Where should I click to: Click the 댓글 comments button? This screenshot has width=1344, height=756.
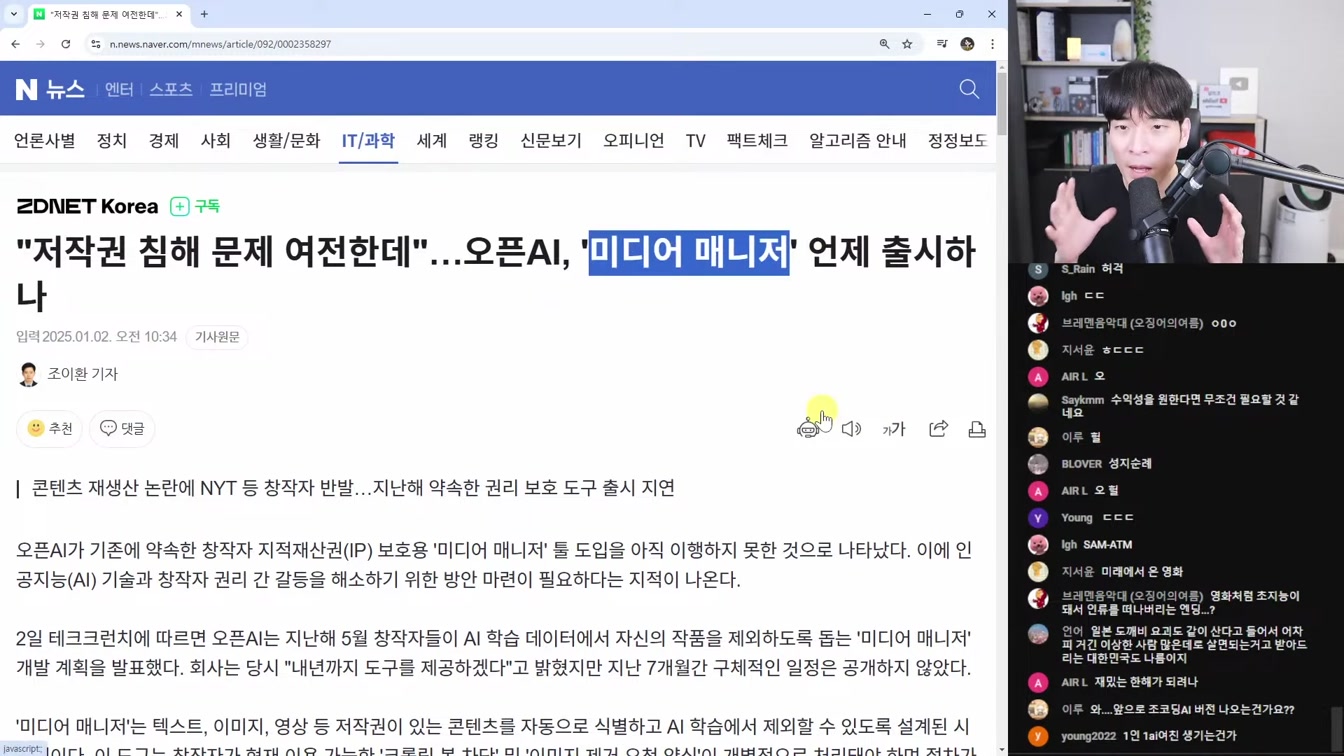pos(122,428)
